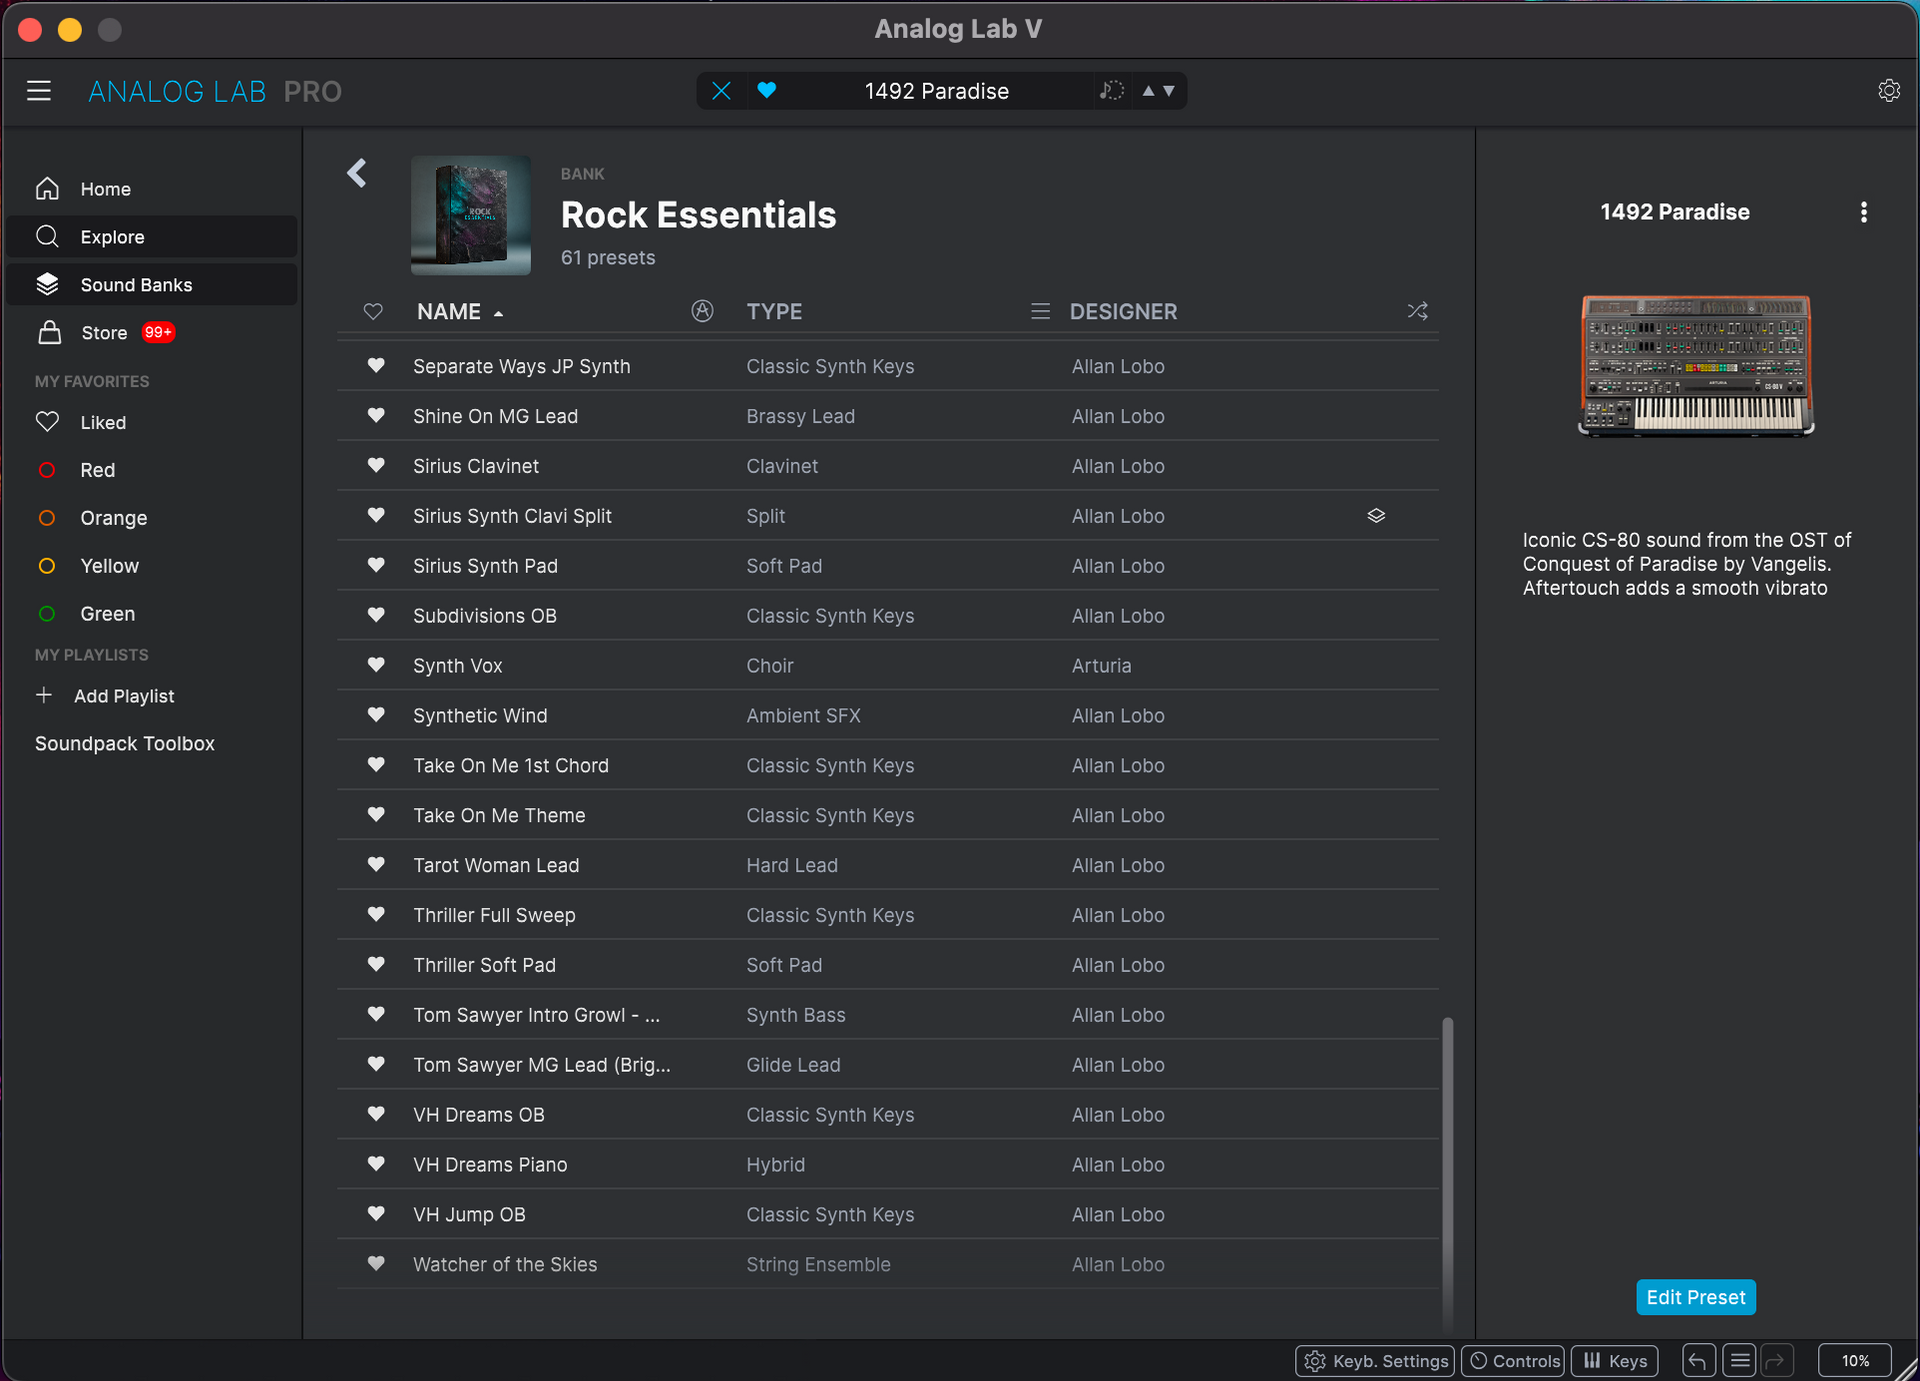Click the CS-80 instrument image
Image resolution: width=1920 pixels, height=1381 pixels.
pos(1696,365)
